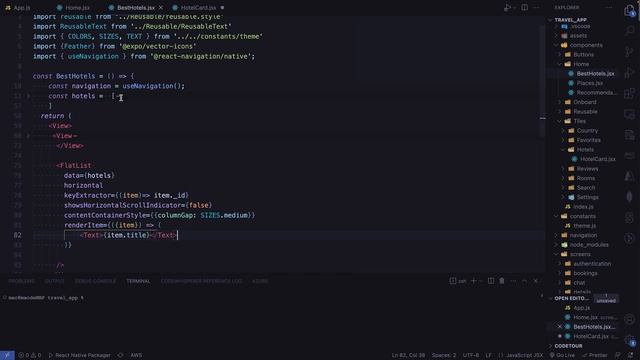Viewport: 640px width, 360px height.
Task: Open the Extensions view
Action: pyautogui.click(x=629, y=93)
